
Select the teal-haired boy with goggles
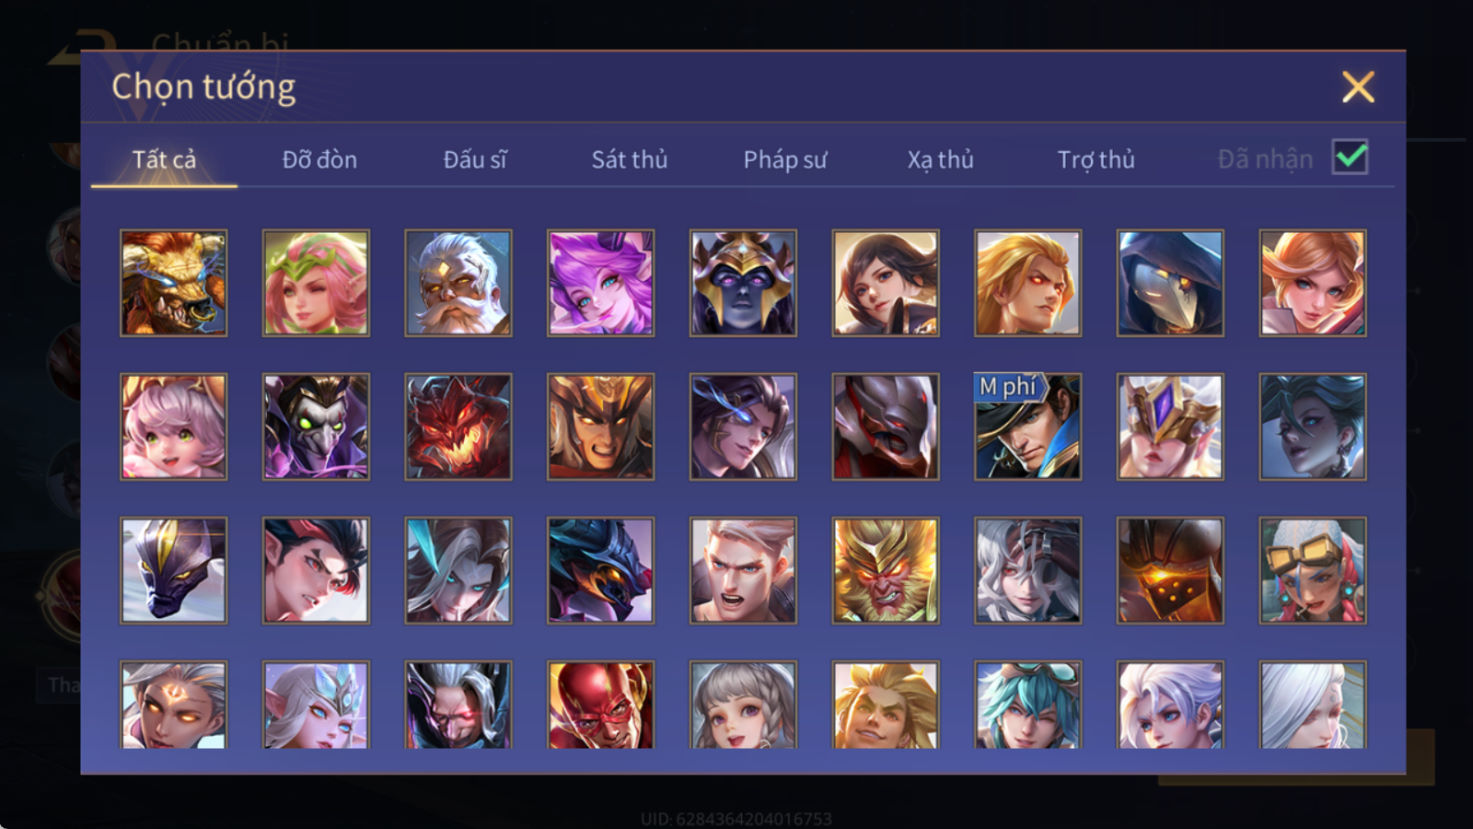pyautogui.click(x=1028, y=705)
